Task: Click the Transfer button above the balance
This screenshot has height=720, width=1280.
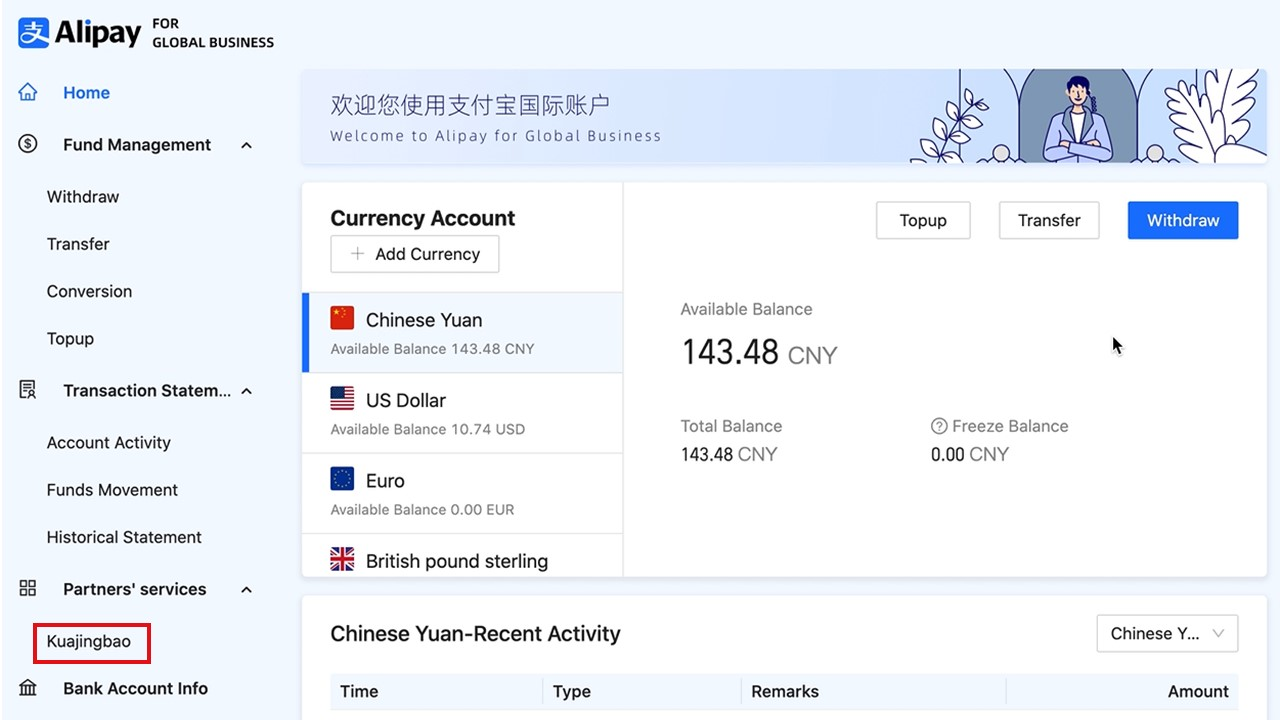Action: tap(1049, 220)
